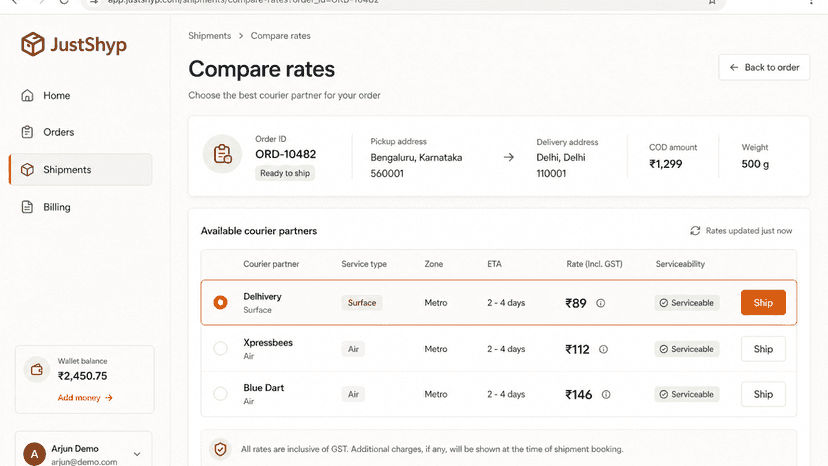This screenshot has height=466, width=828.
Task: Click the browser address bar
Action: point(403,2)
